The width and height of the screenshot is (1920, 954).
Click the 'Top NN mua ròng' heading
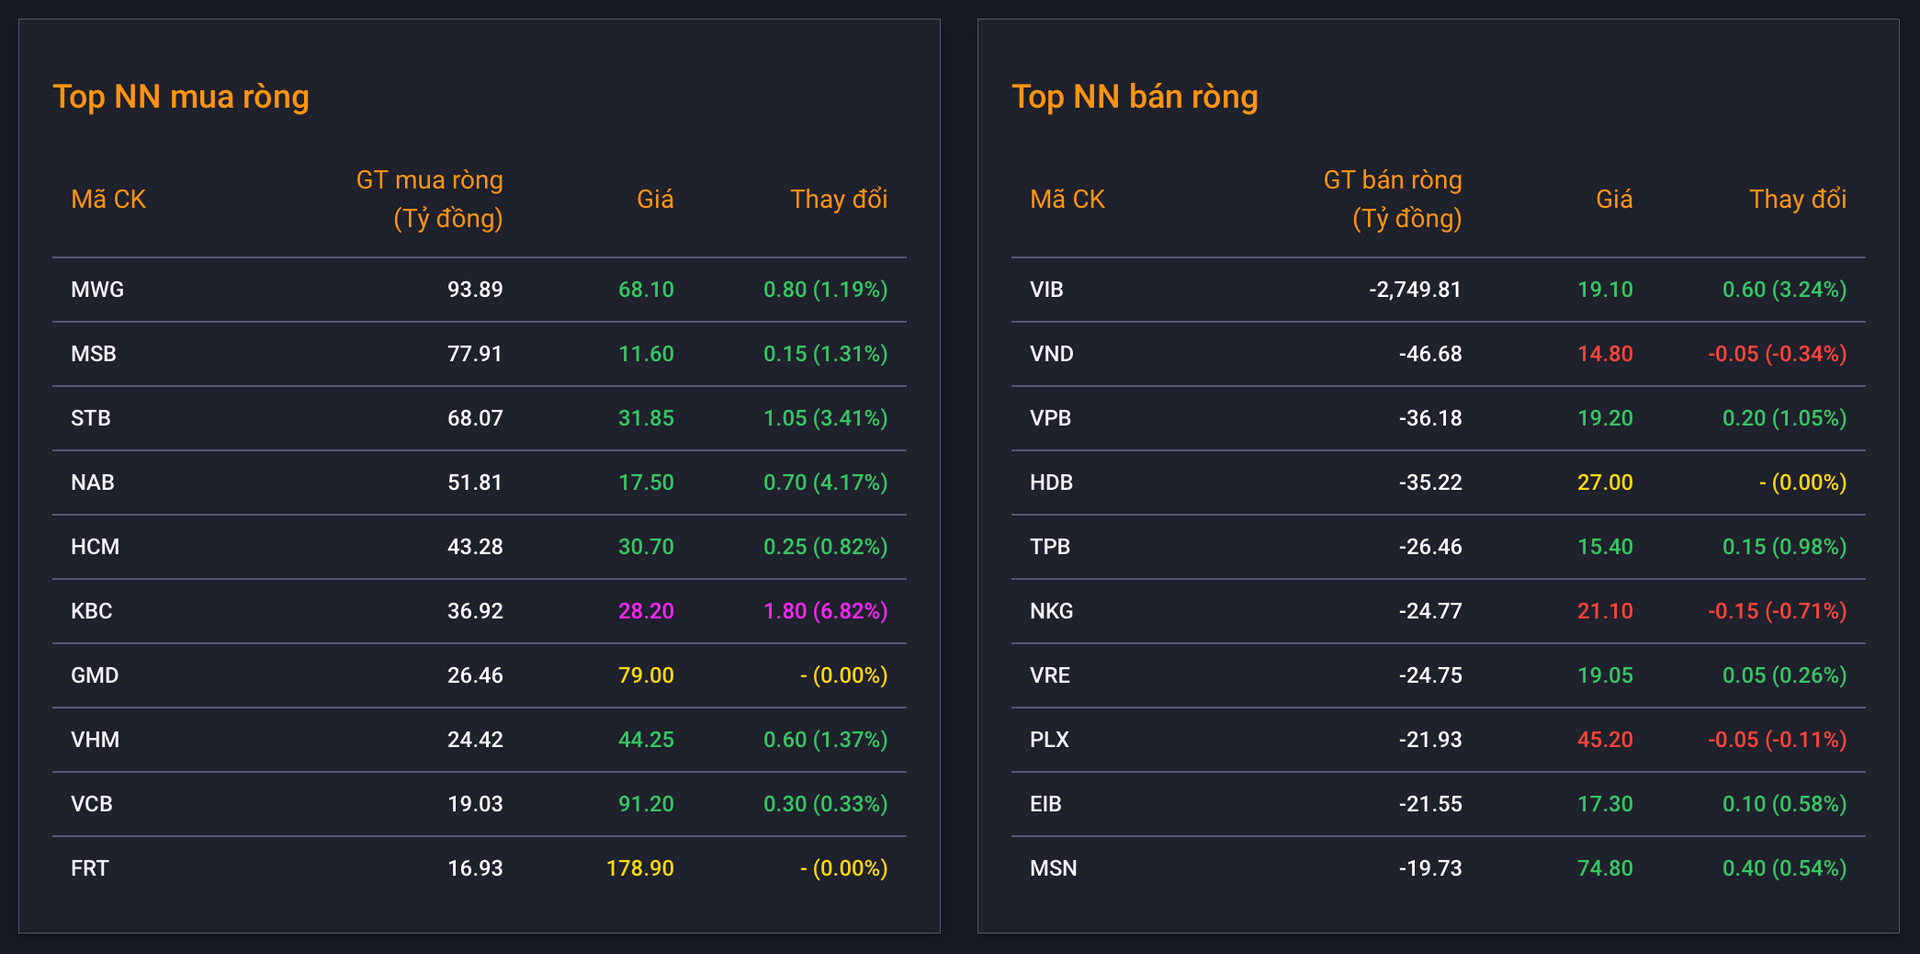181,97
